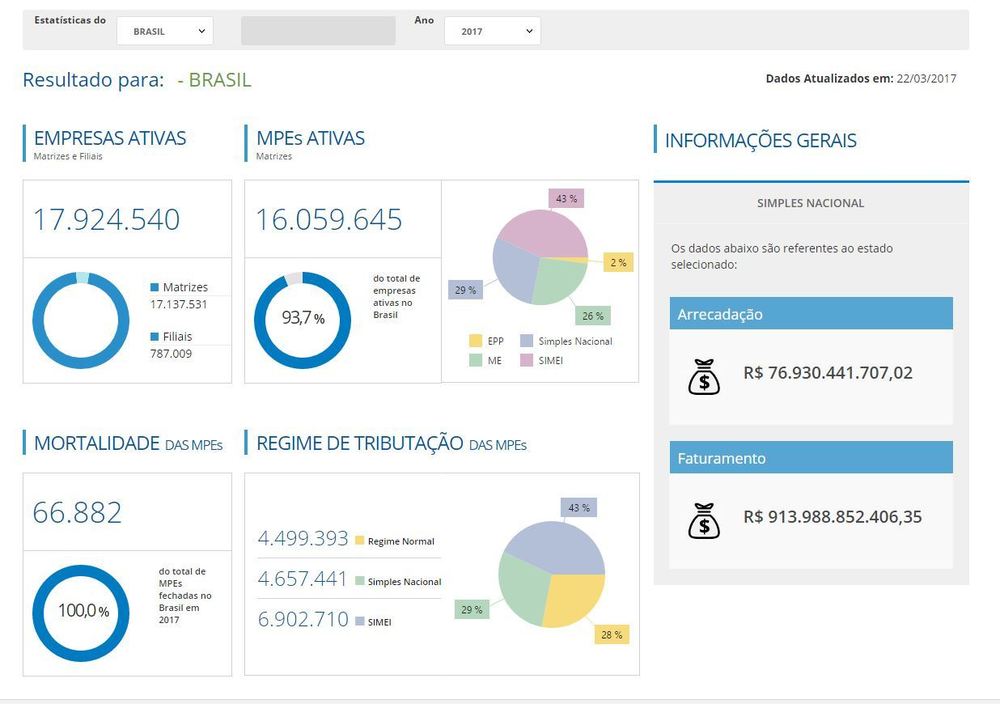Open the BRASIL statistics dropdown
The height and width of the screenshot is (704, 1000).
point(165,31)
